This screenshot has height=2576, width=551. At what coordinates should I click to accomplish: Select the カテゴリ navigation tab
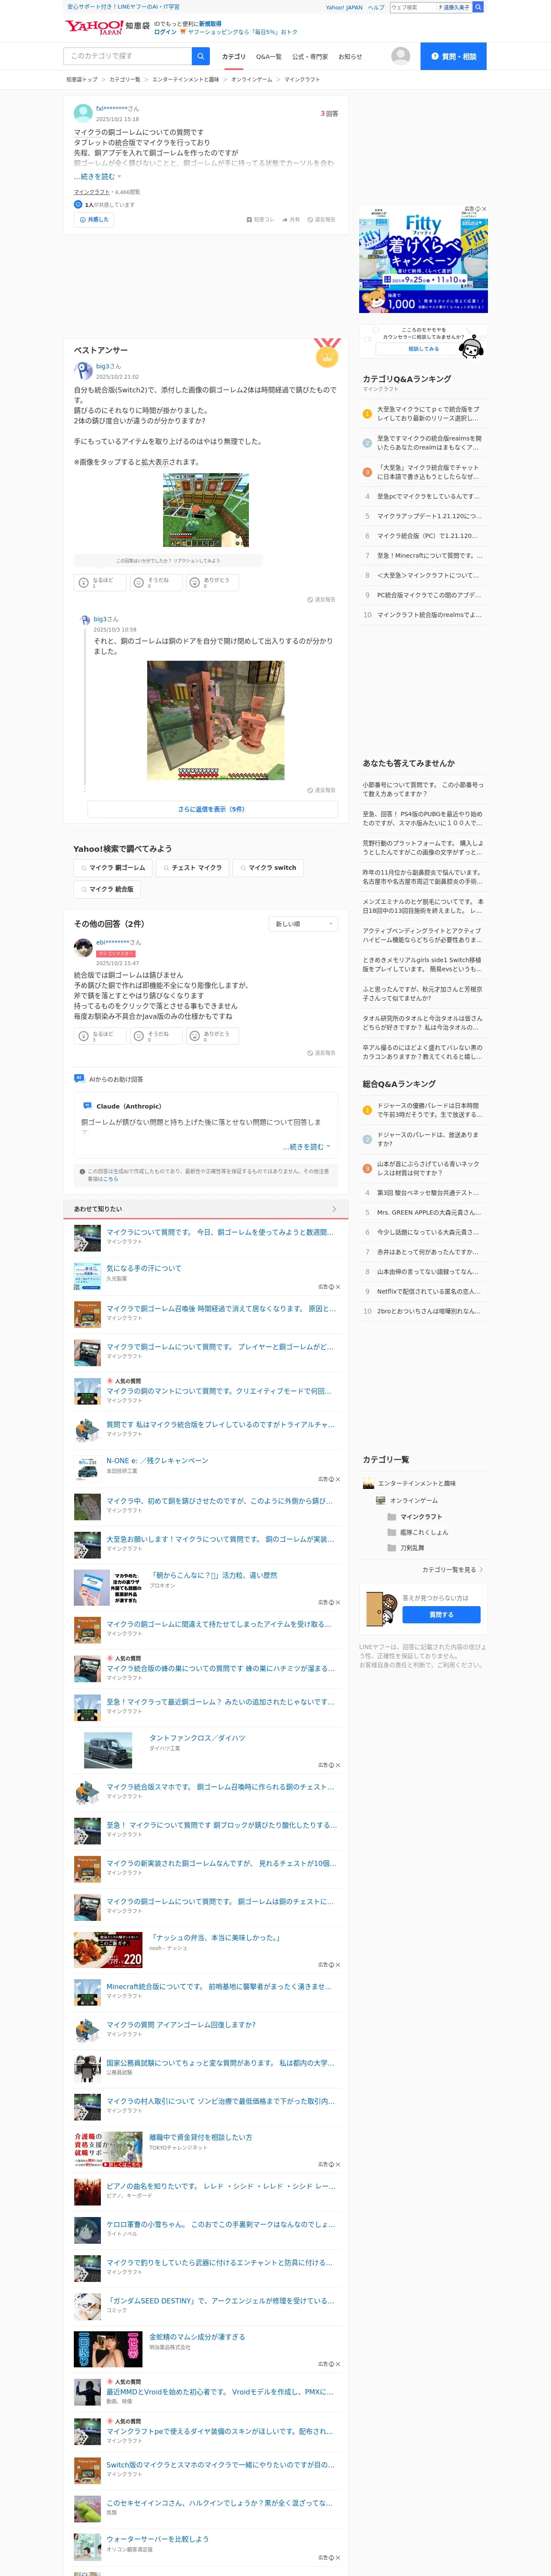[x=233, y=57]
